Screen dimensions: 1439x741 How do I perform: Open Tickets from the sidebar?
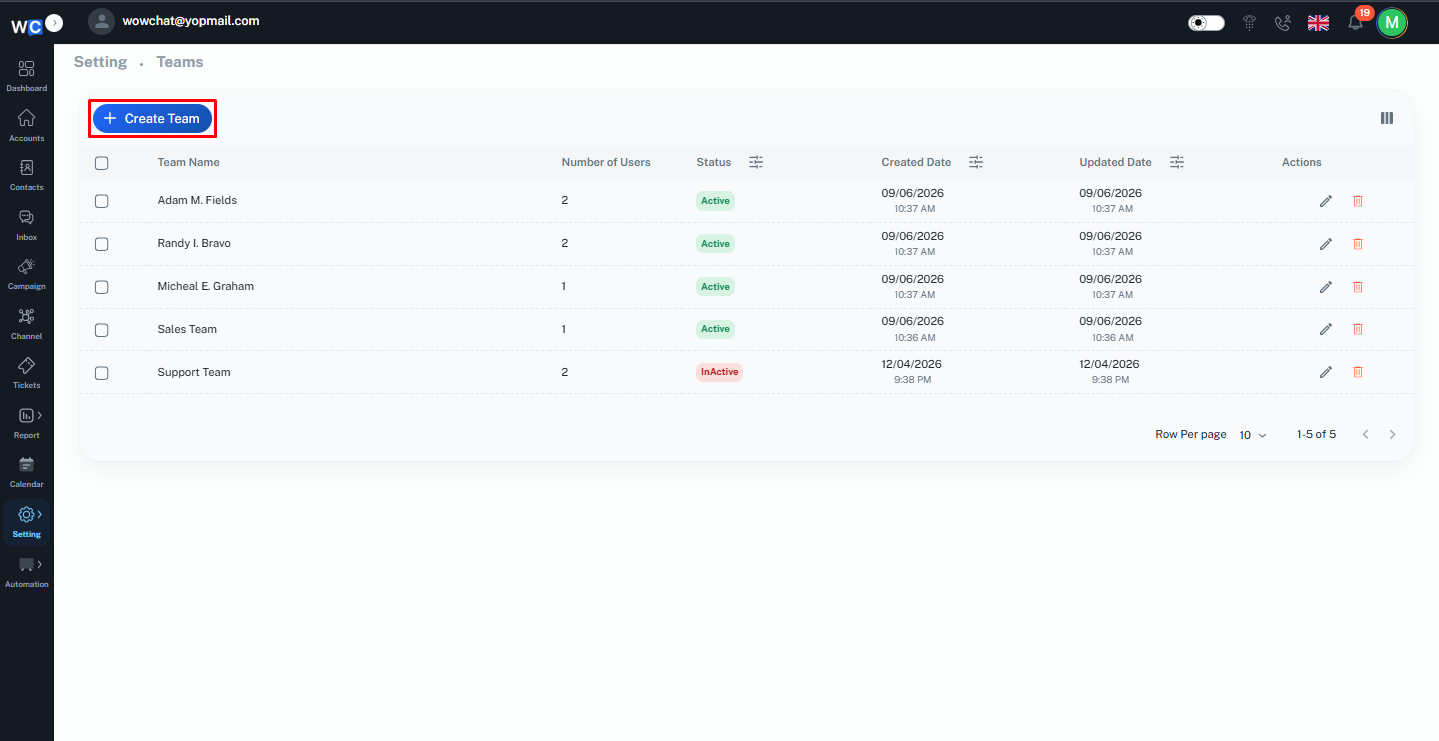pyautogui.click(x=27, y=372)
